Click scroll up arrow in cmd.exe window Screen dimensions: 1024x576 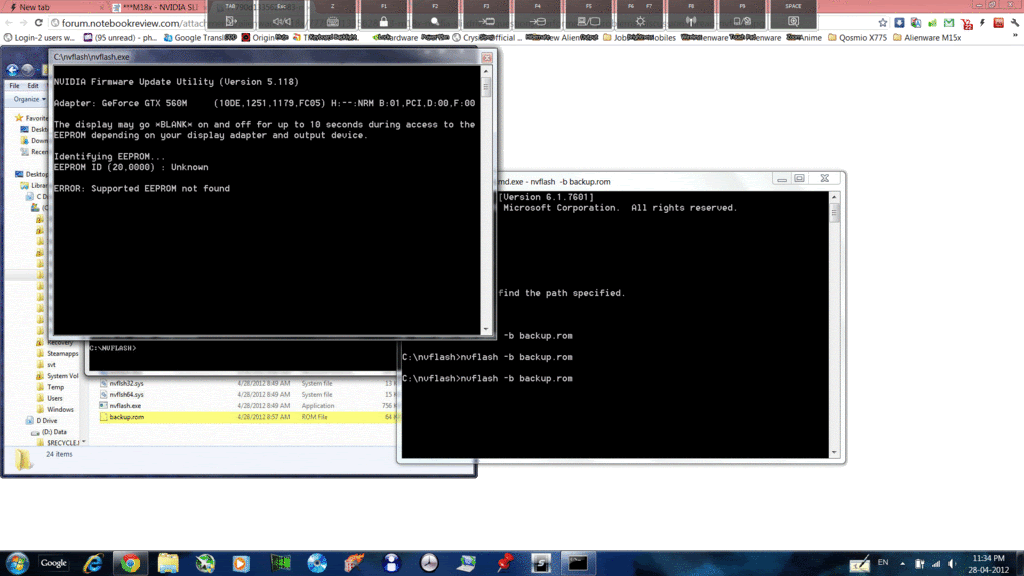(x=834, y=197)
